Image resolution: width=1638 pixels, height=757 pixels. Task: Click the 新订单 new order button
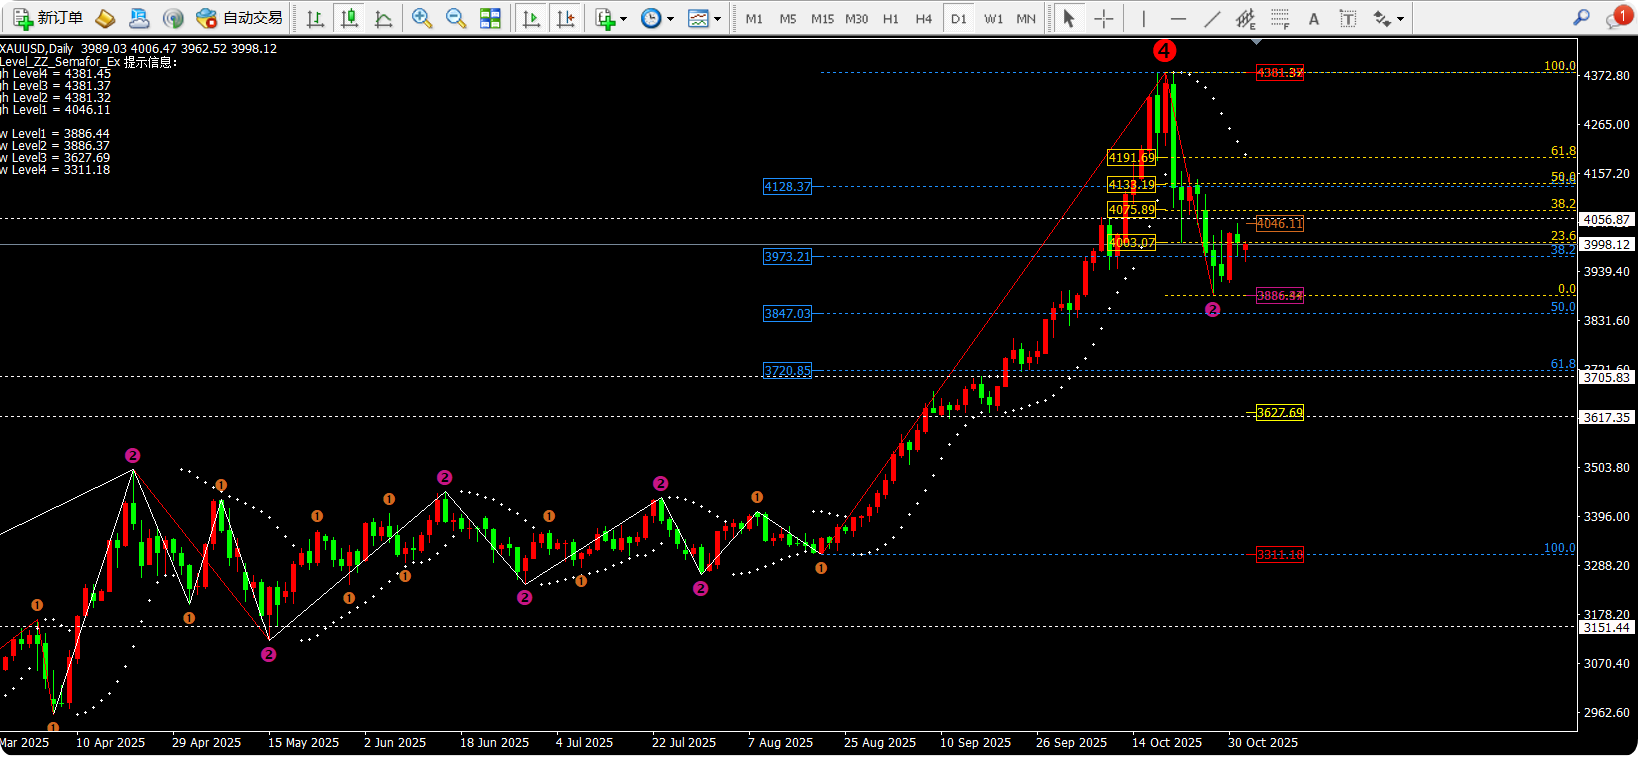click(x=48, y=18)
